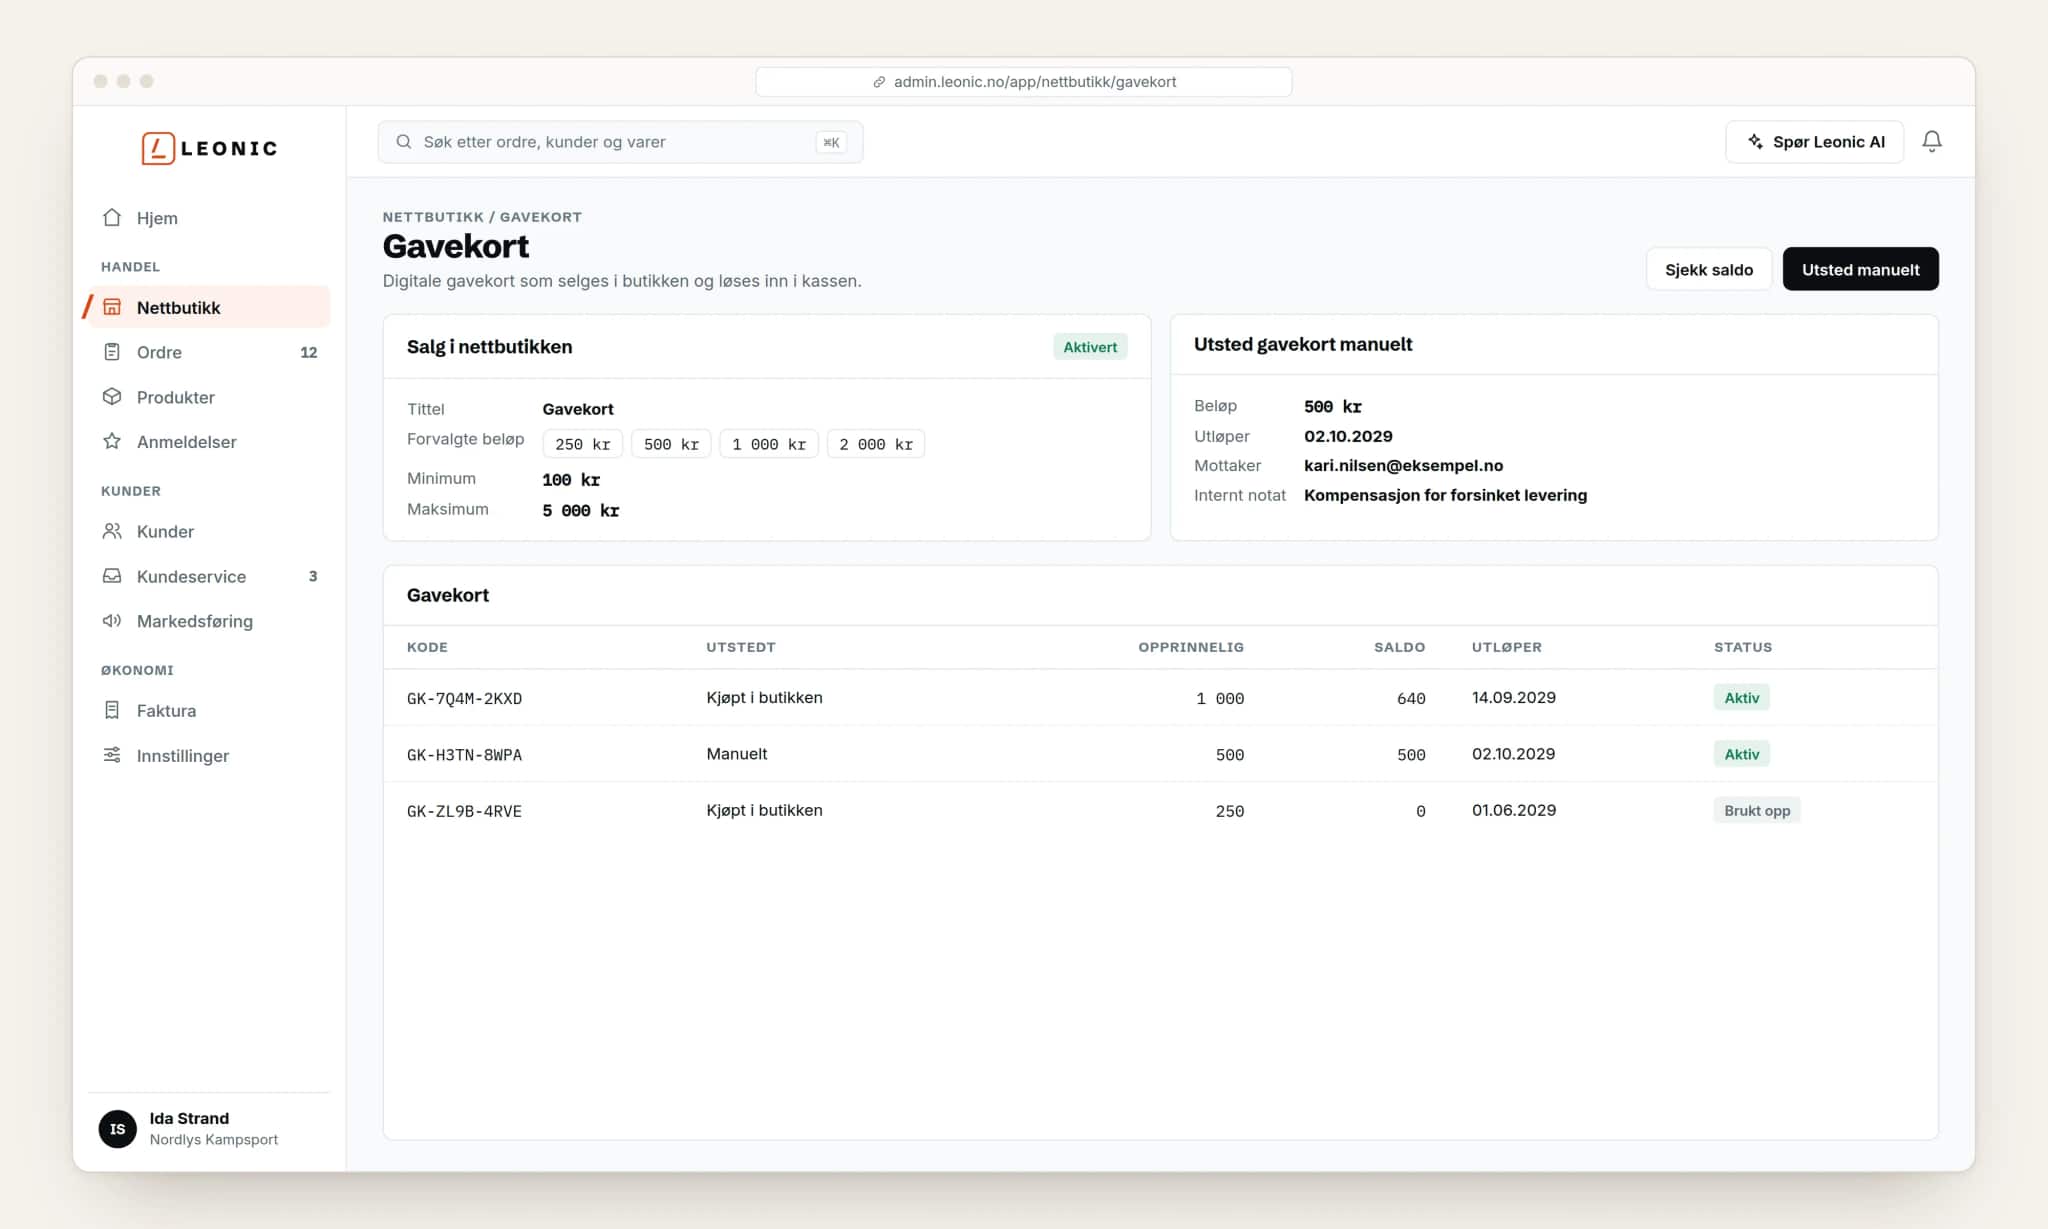
Task: Click the sparkle icon on Spør Leonic AI
Action: pos(1755,142)
